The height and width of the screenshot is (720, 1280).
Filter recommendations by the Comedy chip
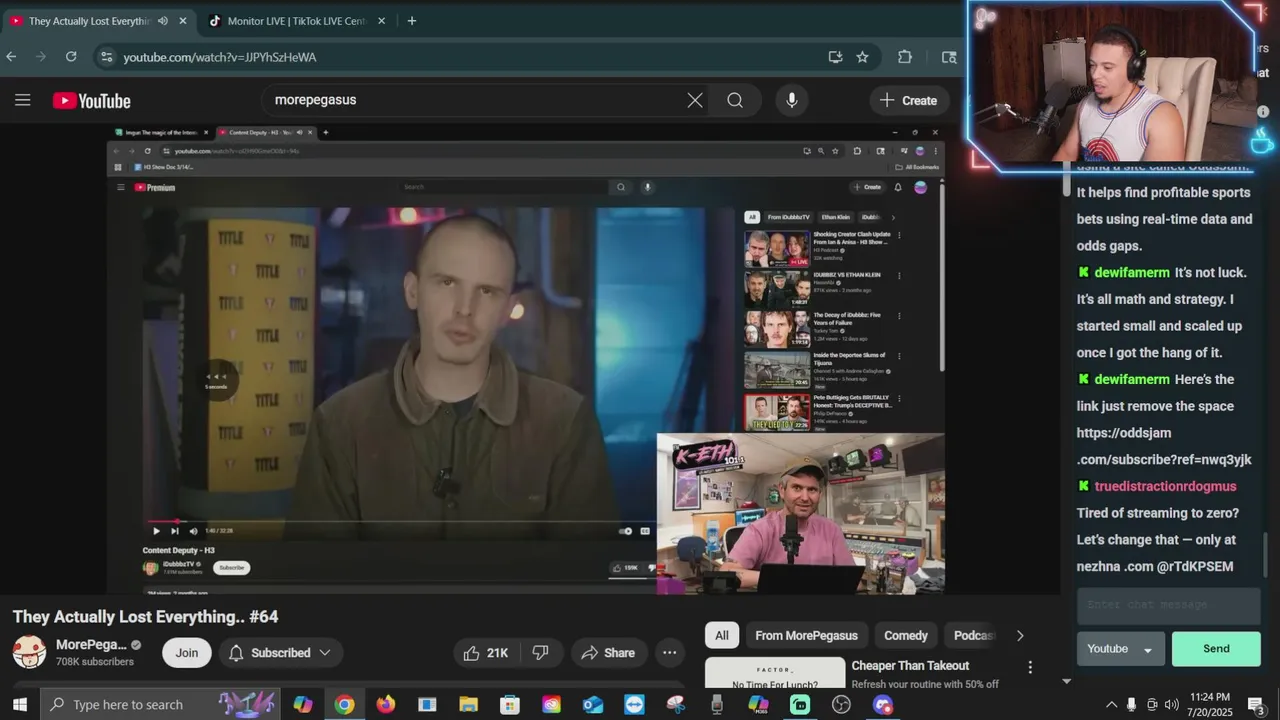(x=906, y=636)
